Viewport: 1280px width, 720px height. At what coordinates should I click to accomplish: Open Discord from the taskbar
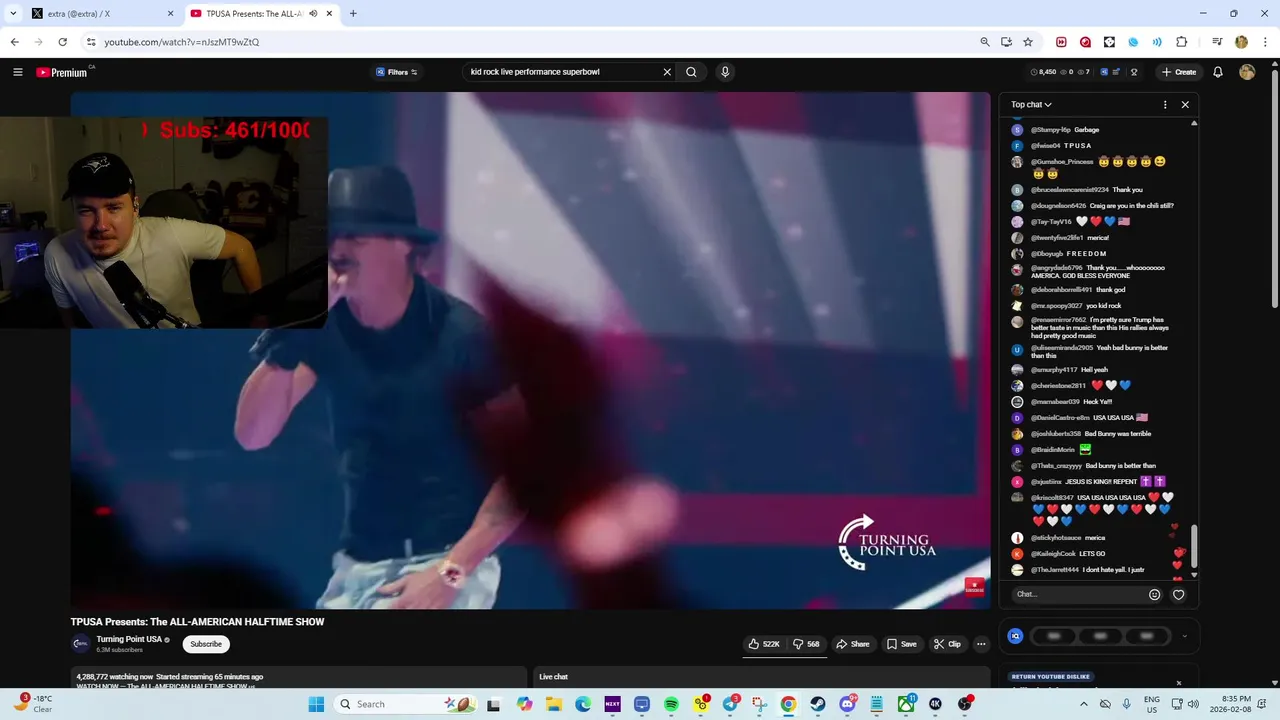[847, 704]
